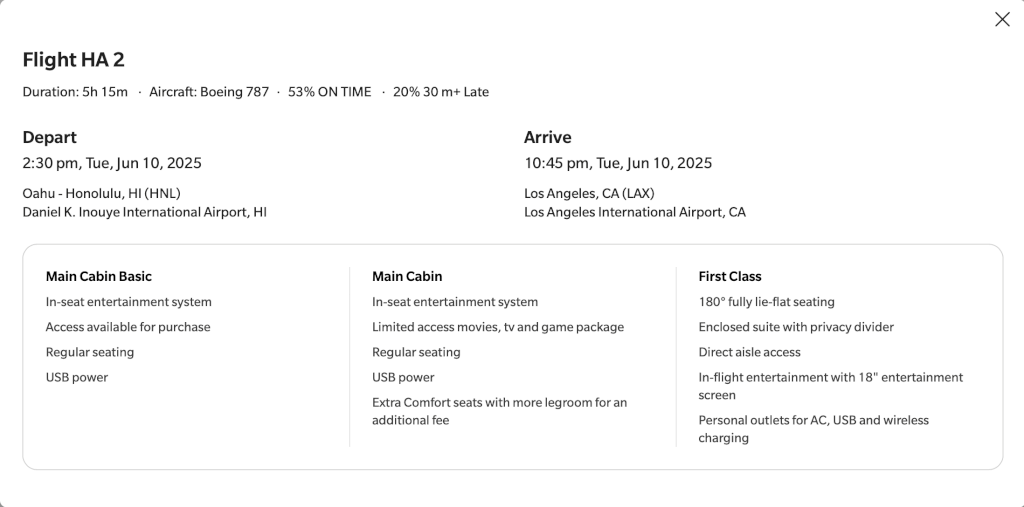Click the 53% ON TIME statistic
Viewport: 1024px width, 507px height.
[330, 92]
